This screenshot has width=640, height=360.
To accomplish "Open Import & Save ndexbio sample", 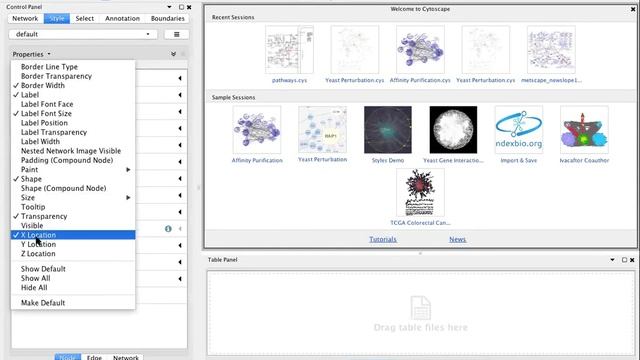I will [x=519, y=130].
